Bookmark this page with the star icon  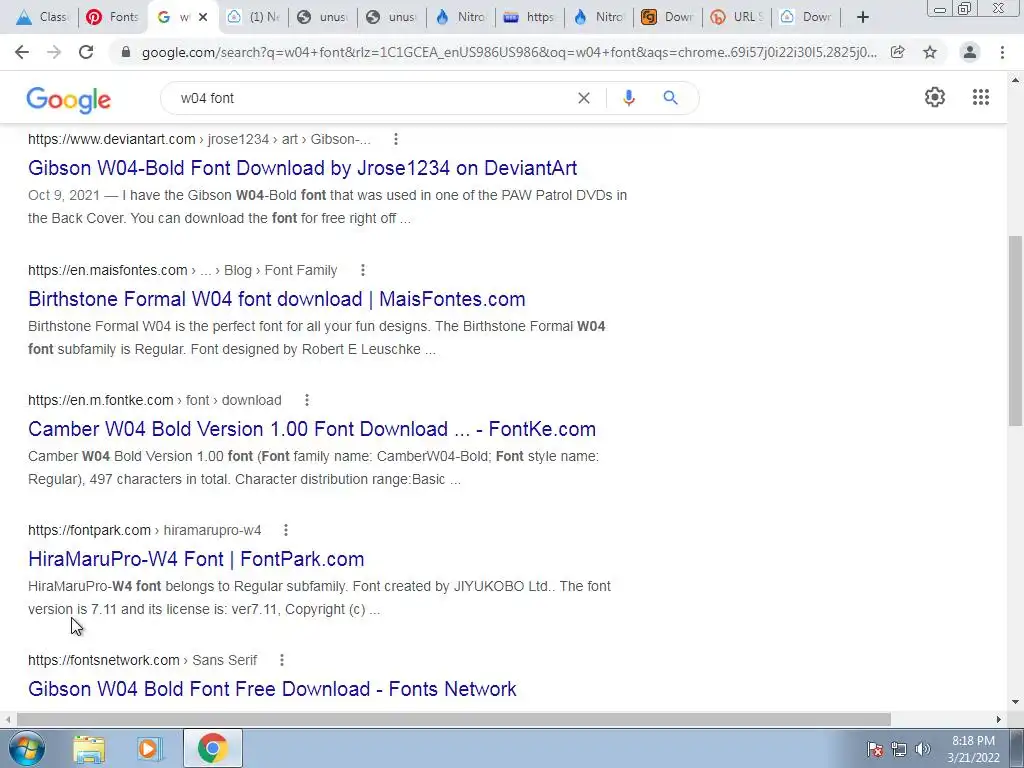click(930, 52)
